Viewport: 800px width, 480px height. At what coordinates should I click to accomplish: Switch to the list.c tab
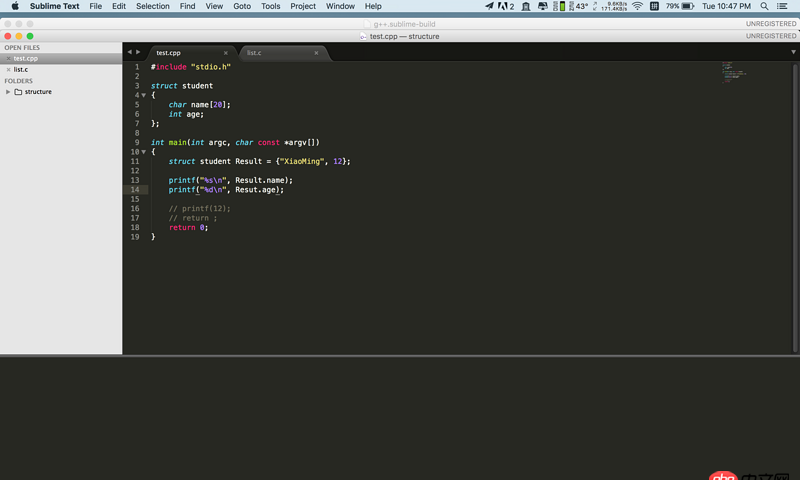281,53
